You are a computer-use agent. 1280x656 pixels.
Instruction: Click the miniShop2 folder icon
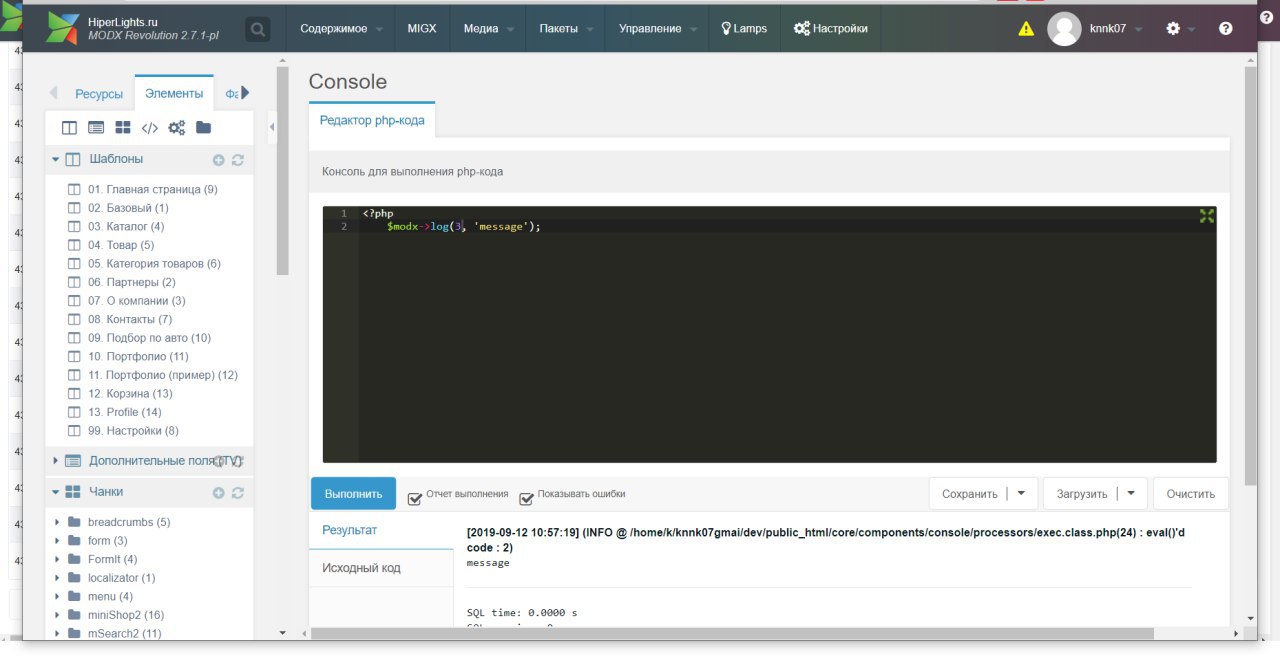tap(74, 615)
